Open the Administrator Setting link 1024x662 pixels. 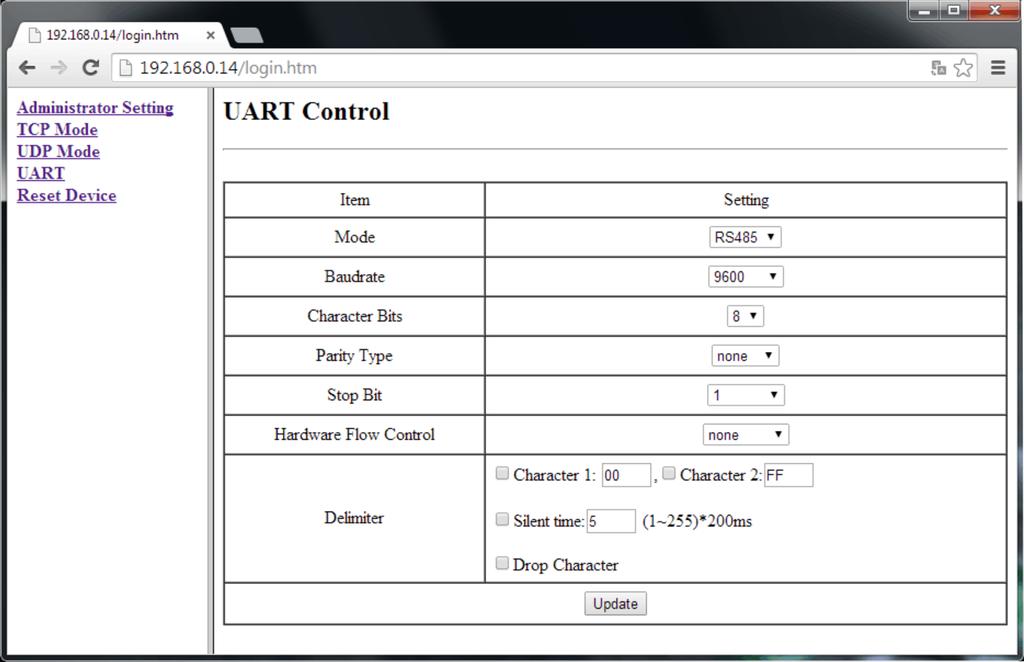pos(95,107)
